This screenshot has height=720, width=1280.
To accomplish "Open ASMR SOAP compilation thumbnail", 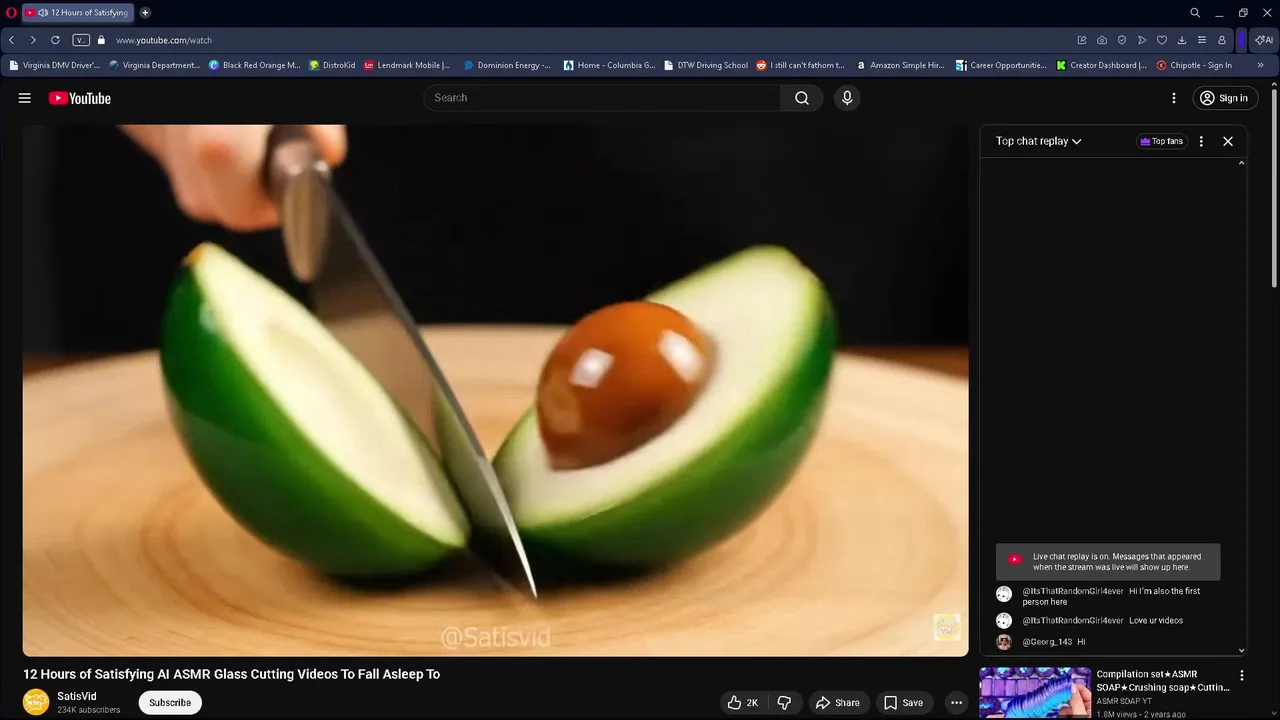I will (x=1035, y=693).
